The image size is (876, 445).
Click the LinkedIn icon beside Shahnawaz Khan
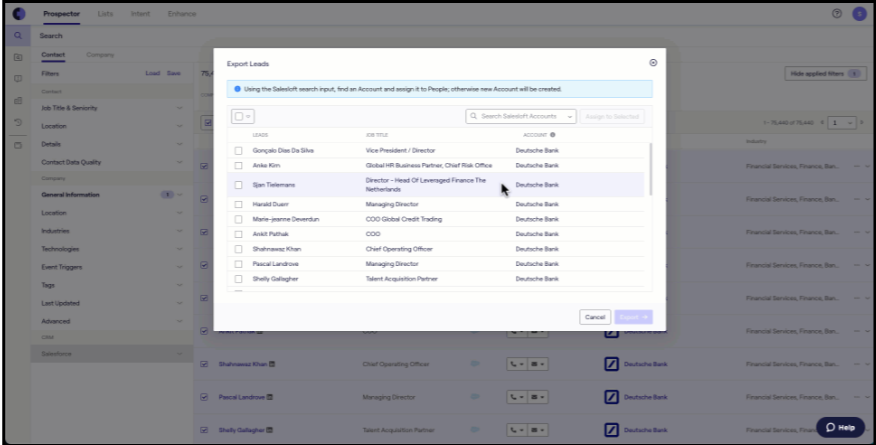(x=272, y=364)
